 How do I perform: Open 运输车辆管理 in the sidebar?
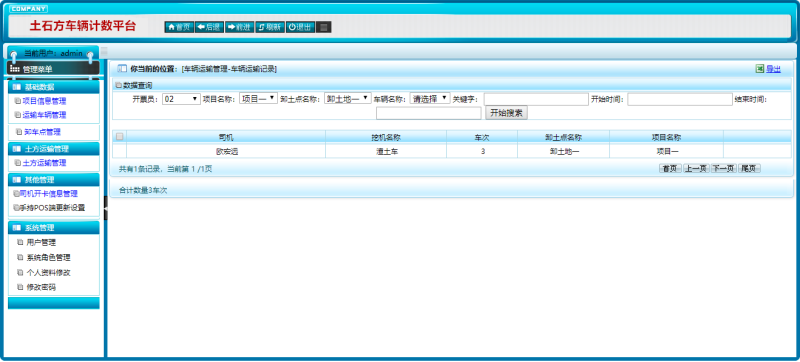pos(44,115)
